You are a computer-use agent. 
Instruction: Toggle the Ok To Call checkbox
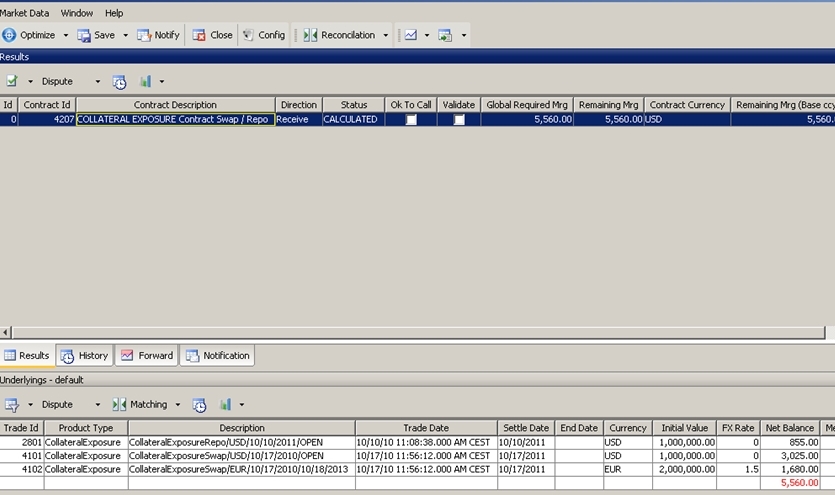[x=411, y=120]
